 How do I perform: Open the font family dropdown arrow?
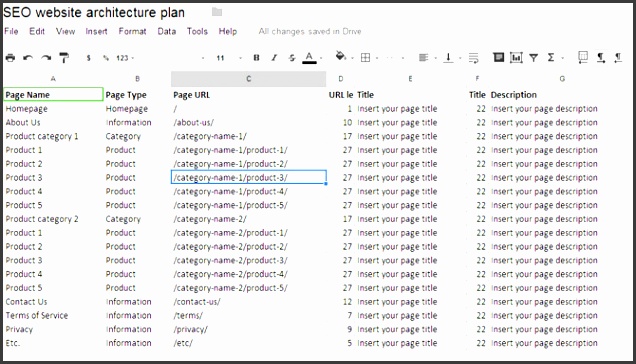pyautogui.click(x=203, y=58)
